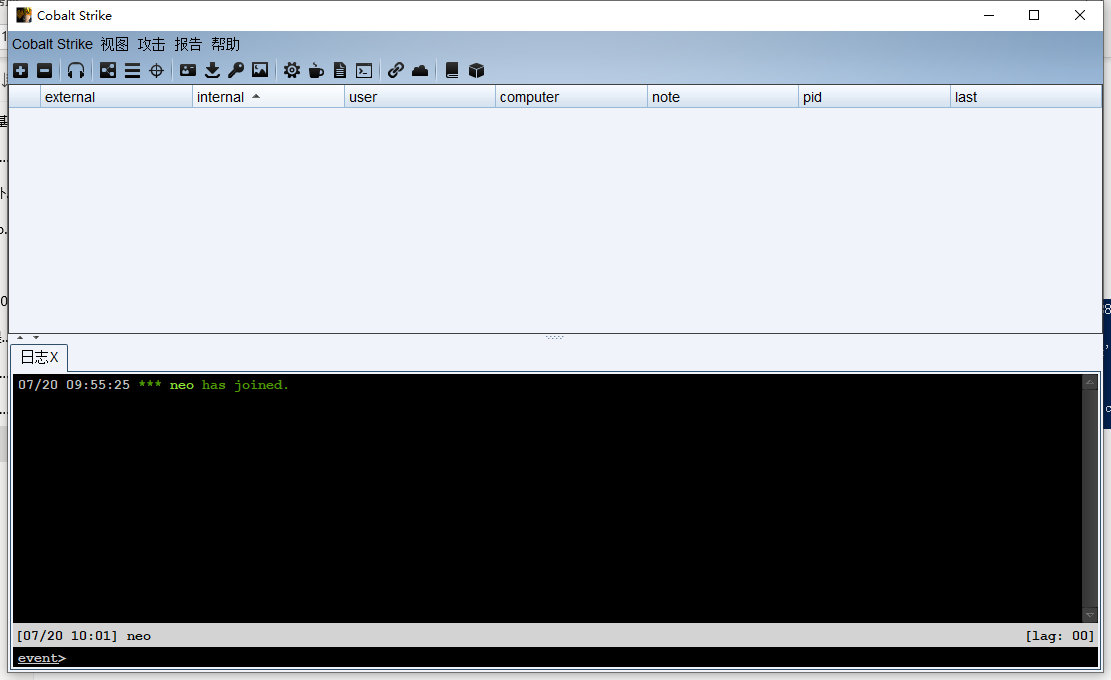Click the chain link host file icon
1111x680 pixels.
click(395, 70)
